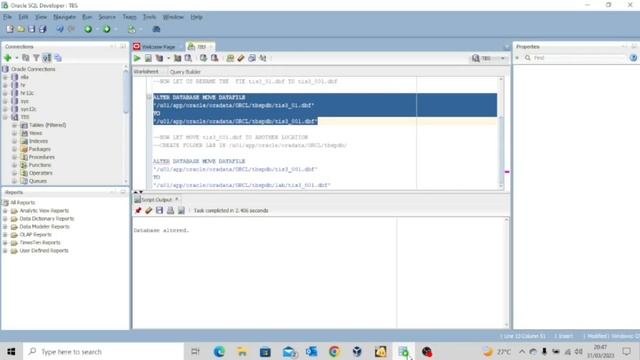
Task: Expand the Packages tree node
Action: point(14,149)
